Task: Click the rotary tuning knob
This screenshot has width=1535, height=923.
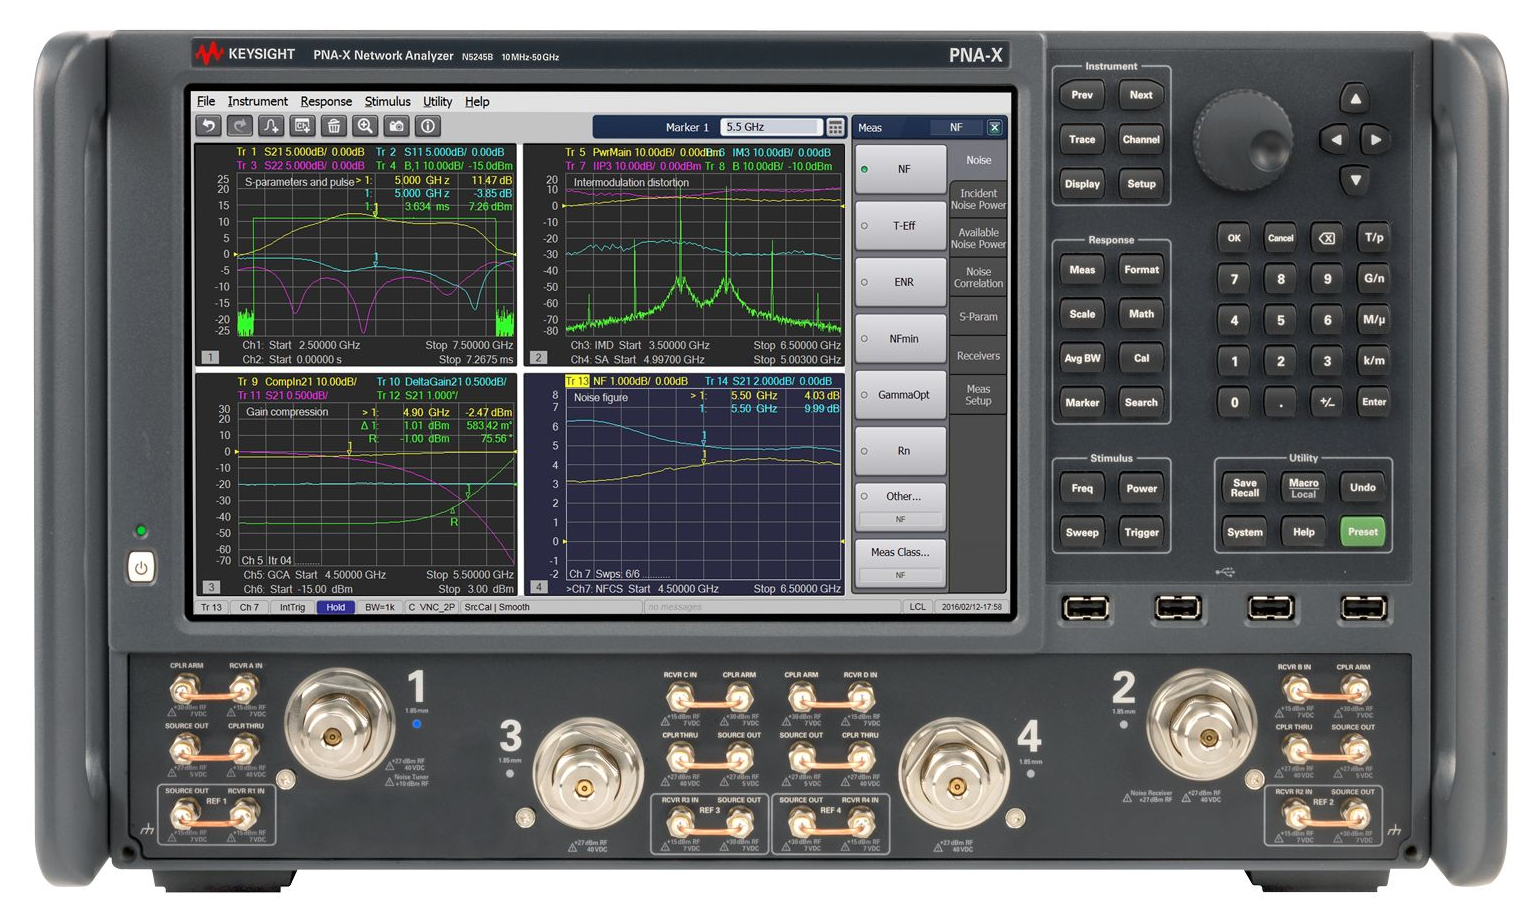Action: [1243, 139]
